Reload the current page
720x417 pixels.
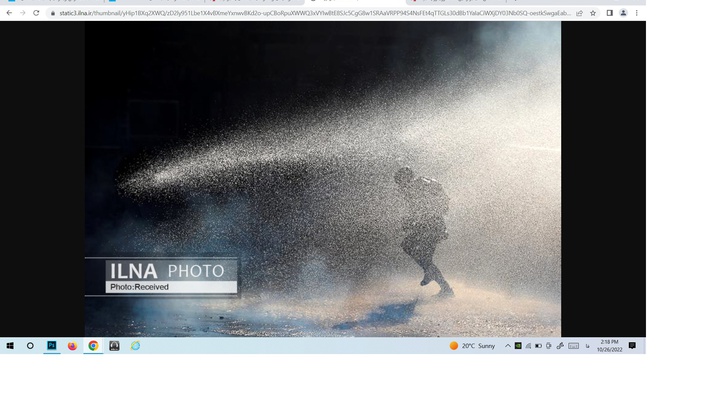click(x=36, y=13)
